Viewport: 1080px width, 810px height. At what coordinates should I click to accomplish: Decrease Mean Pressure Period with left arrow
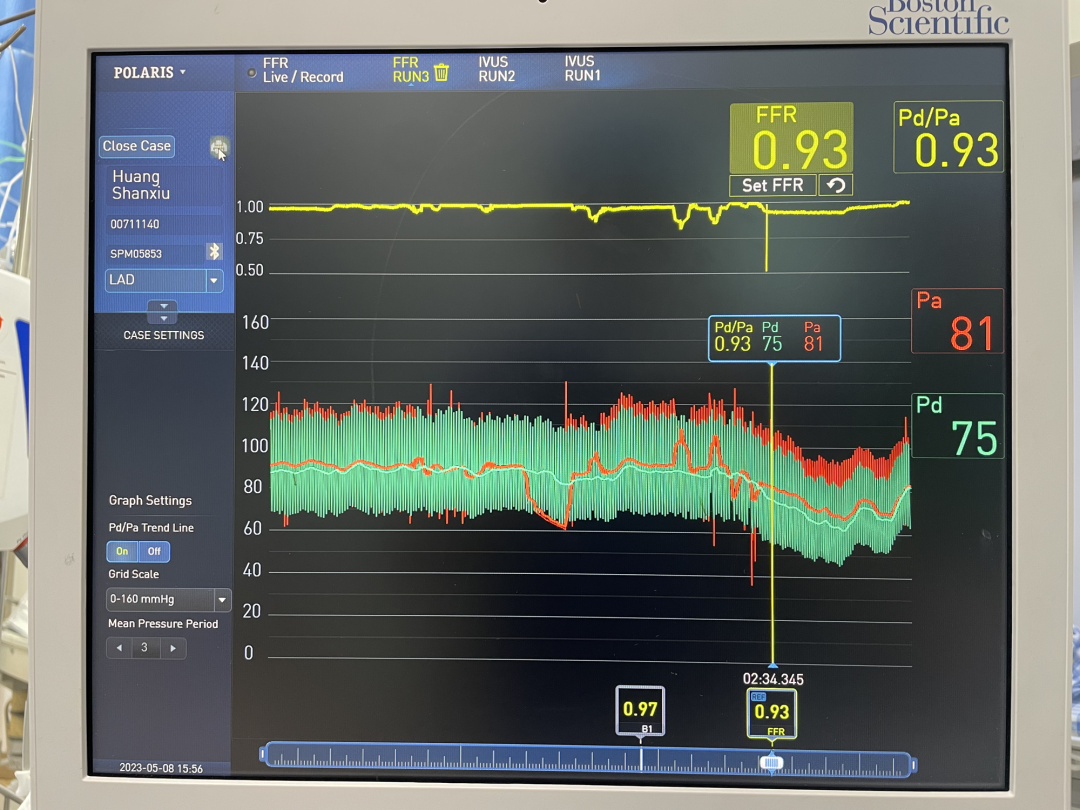(119, 648)
